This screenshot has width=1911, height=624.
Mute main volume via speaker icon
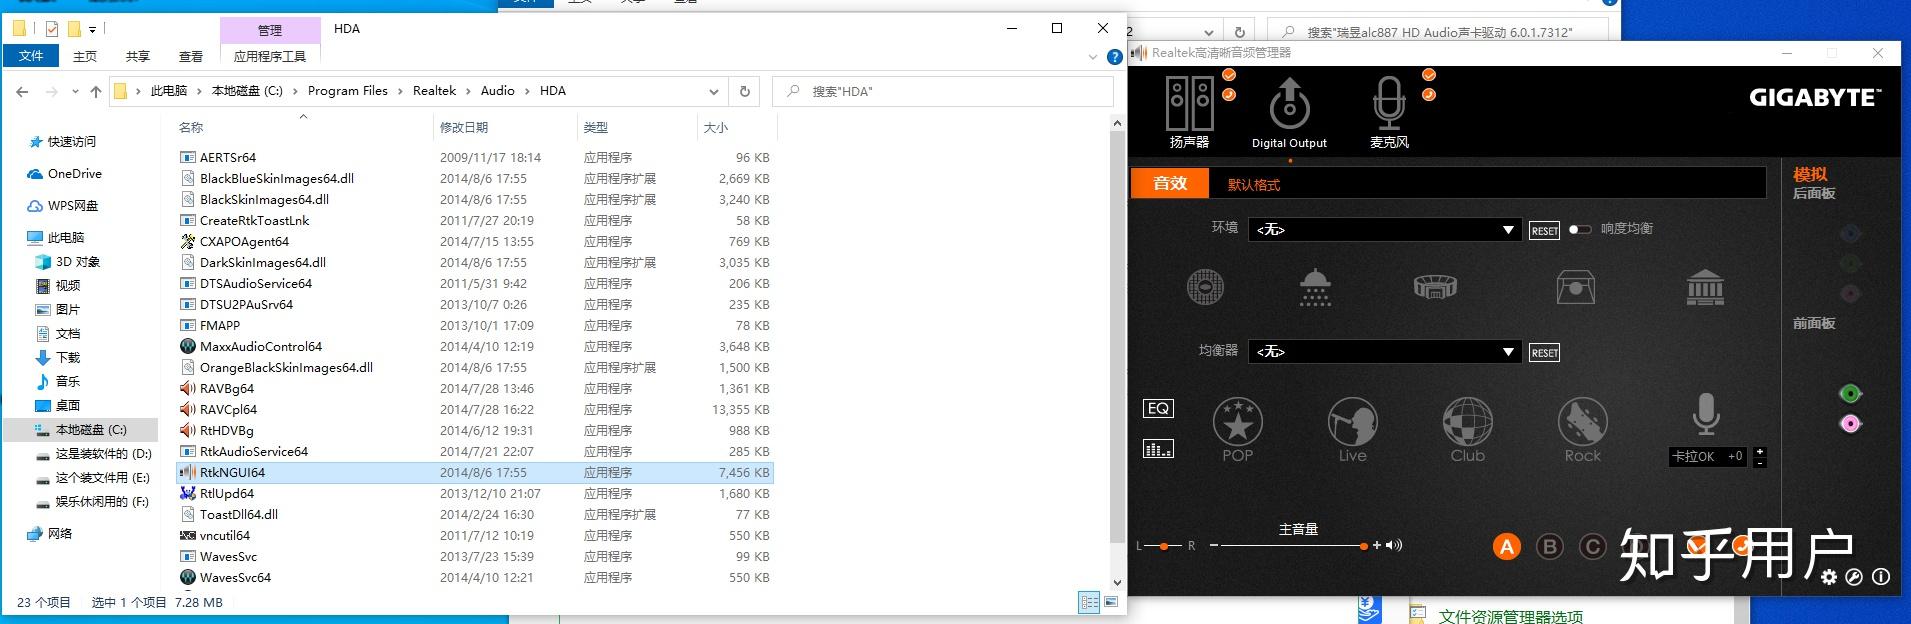tap(1394, 545)
